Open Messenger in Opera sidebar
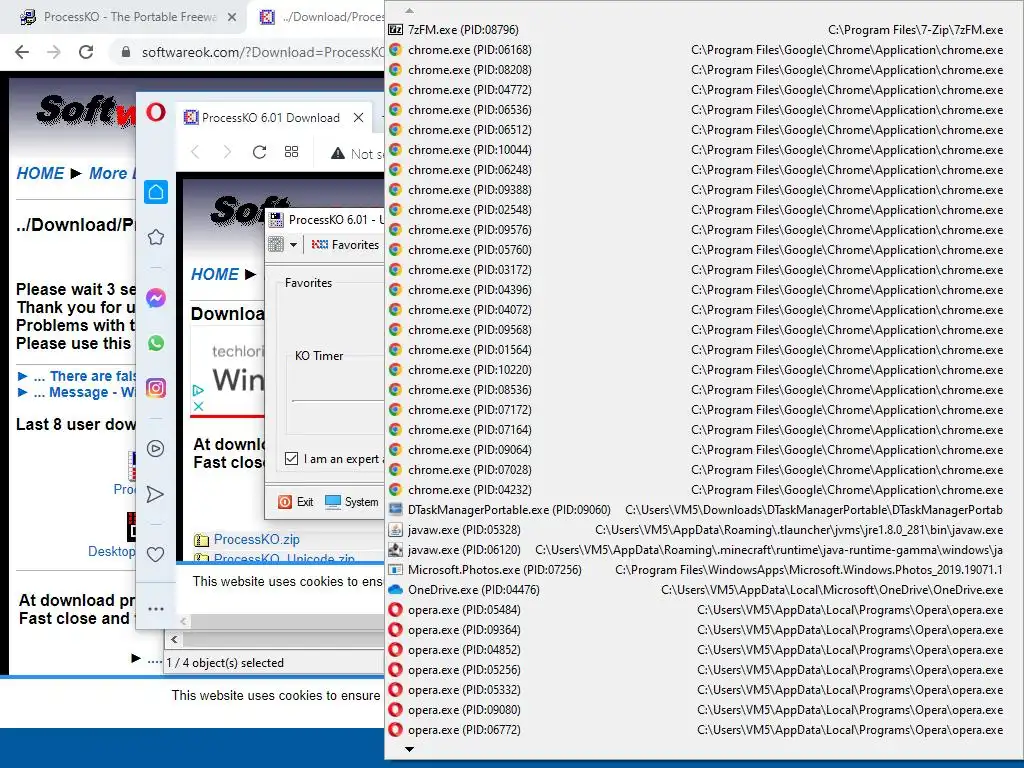1024x768 pixels. 155,298
